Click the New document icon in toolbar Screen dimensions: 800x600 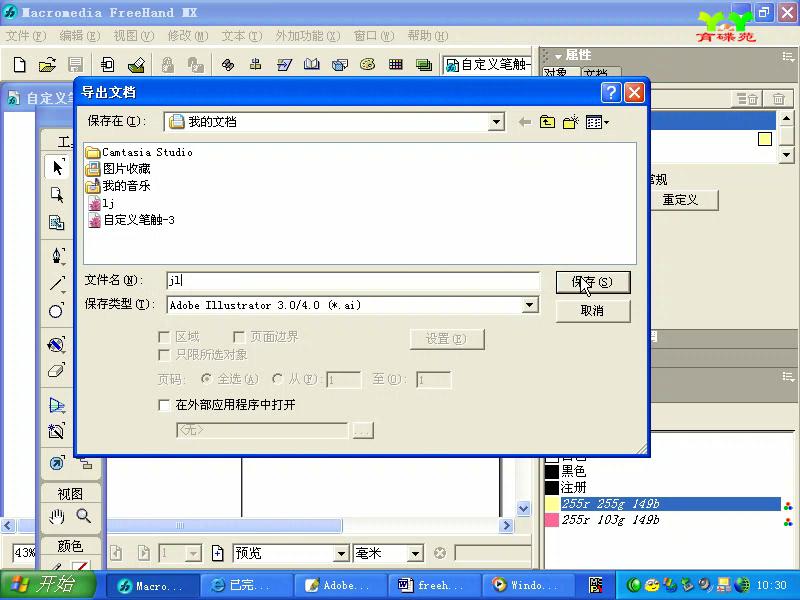[19, 65]
